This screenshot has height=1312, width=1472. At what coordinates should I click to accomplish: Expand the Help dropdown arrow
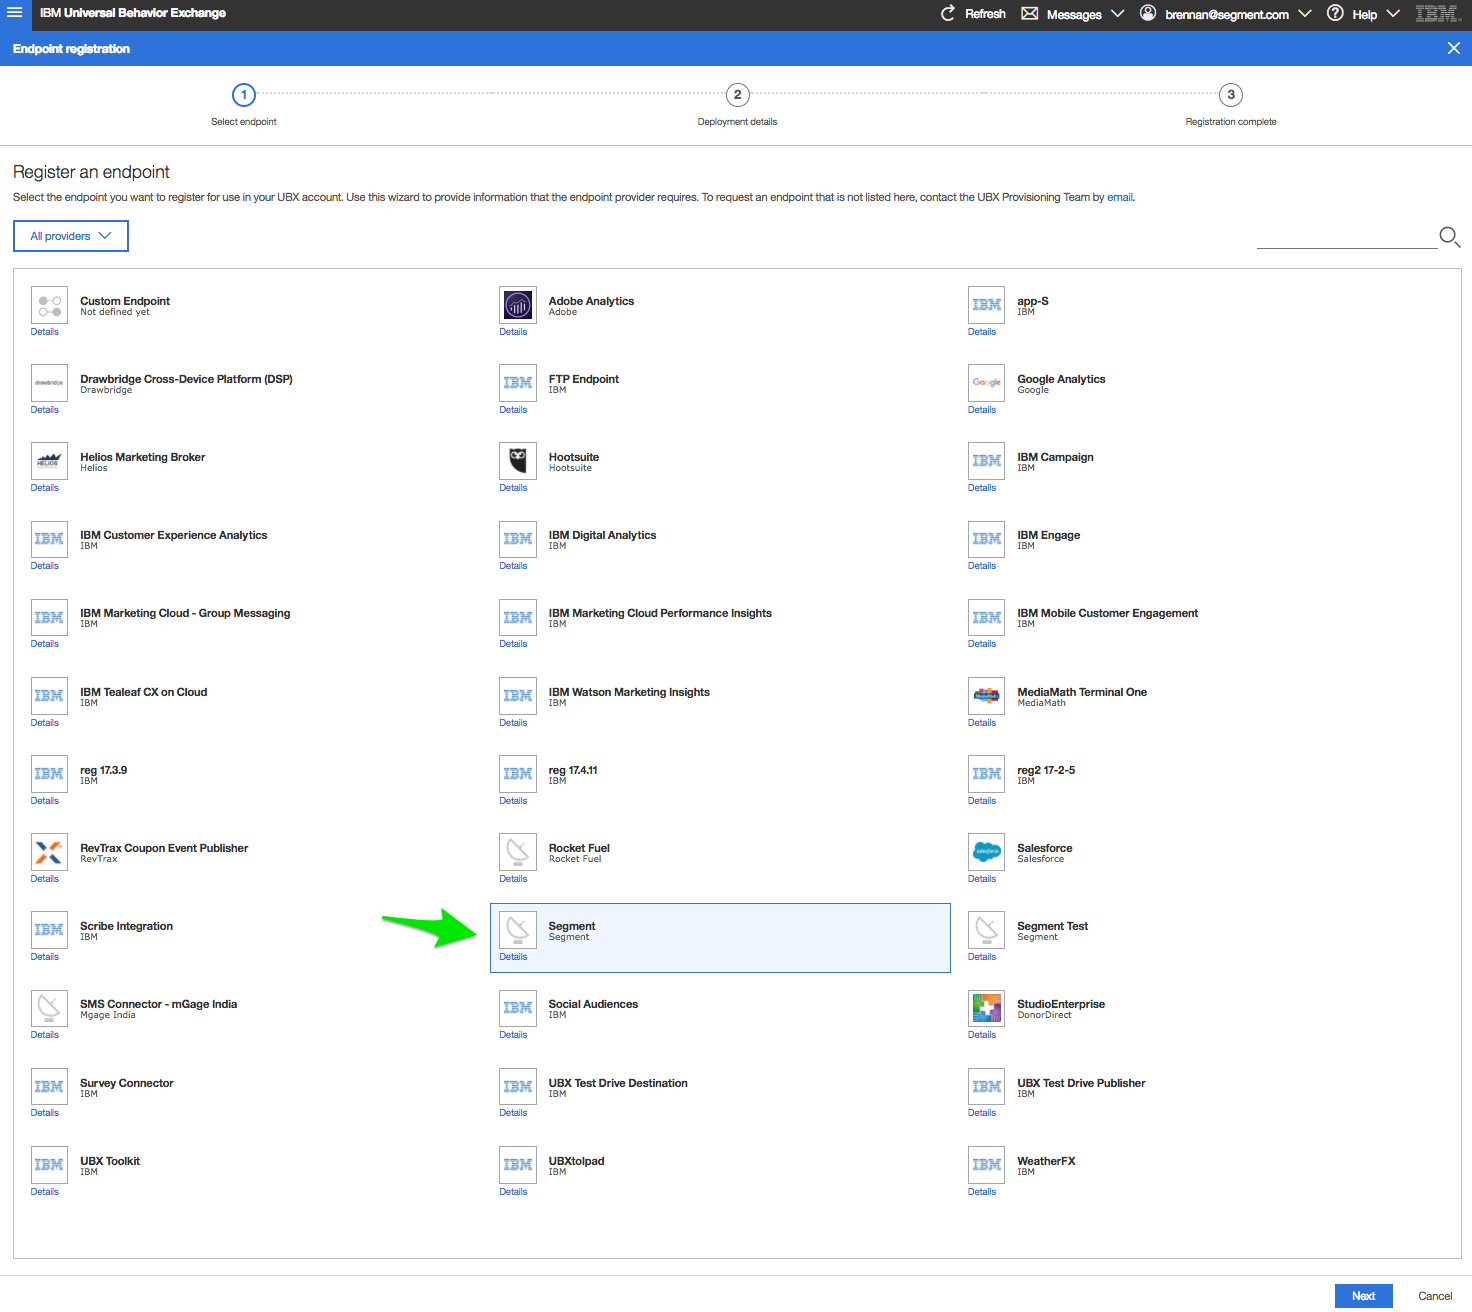click(1393, 14)
